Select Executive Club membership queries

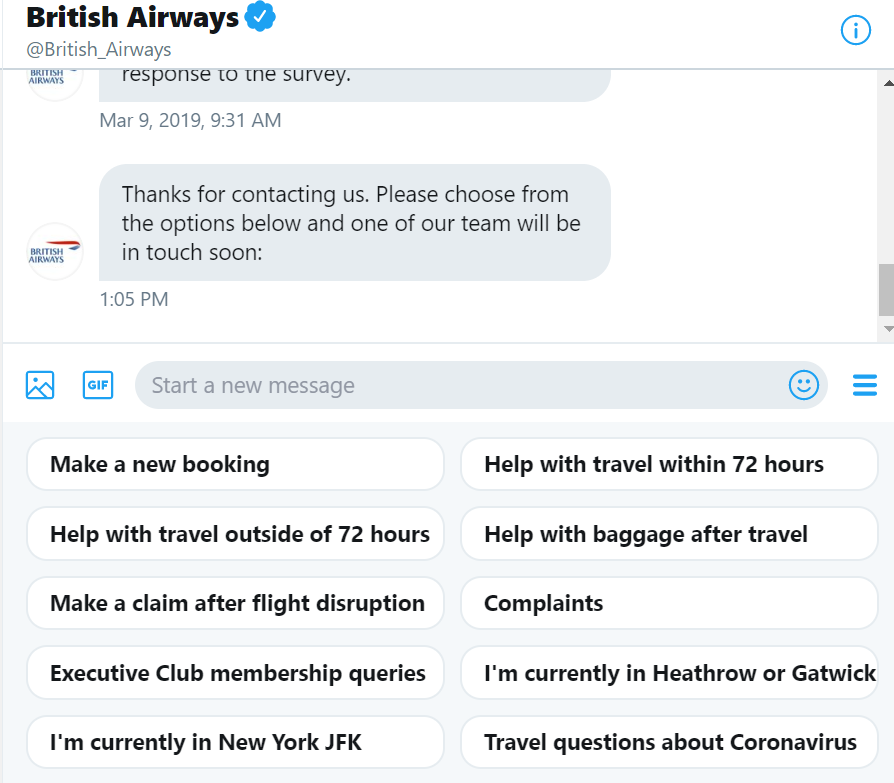235,673
